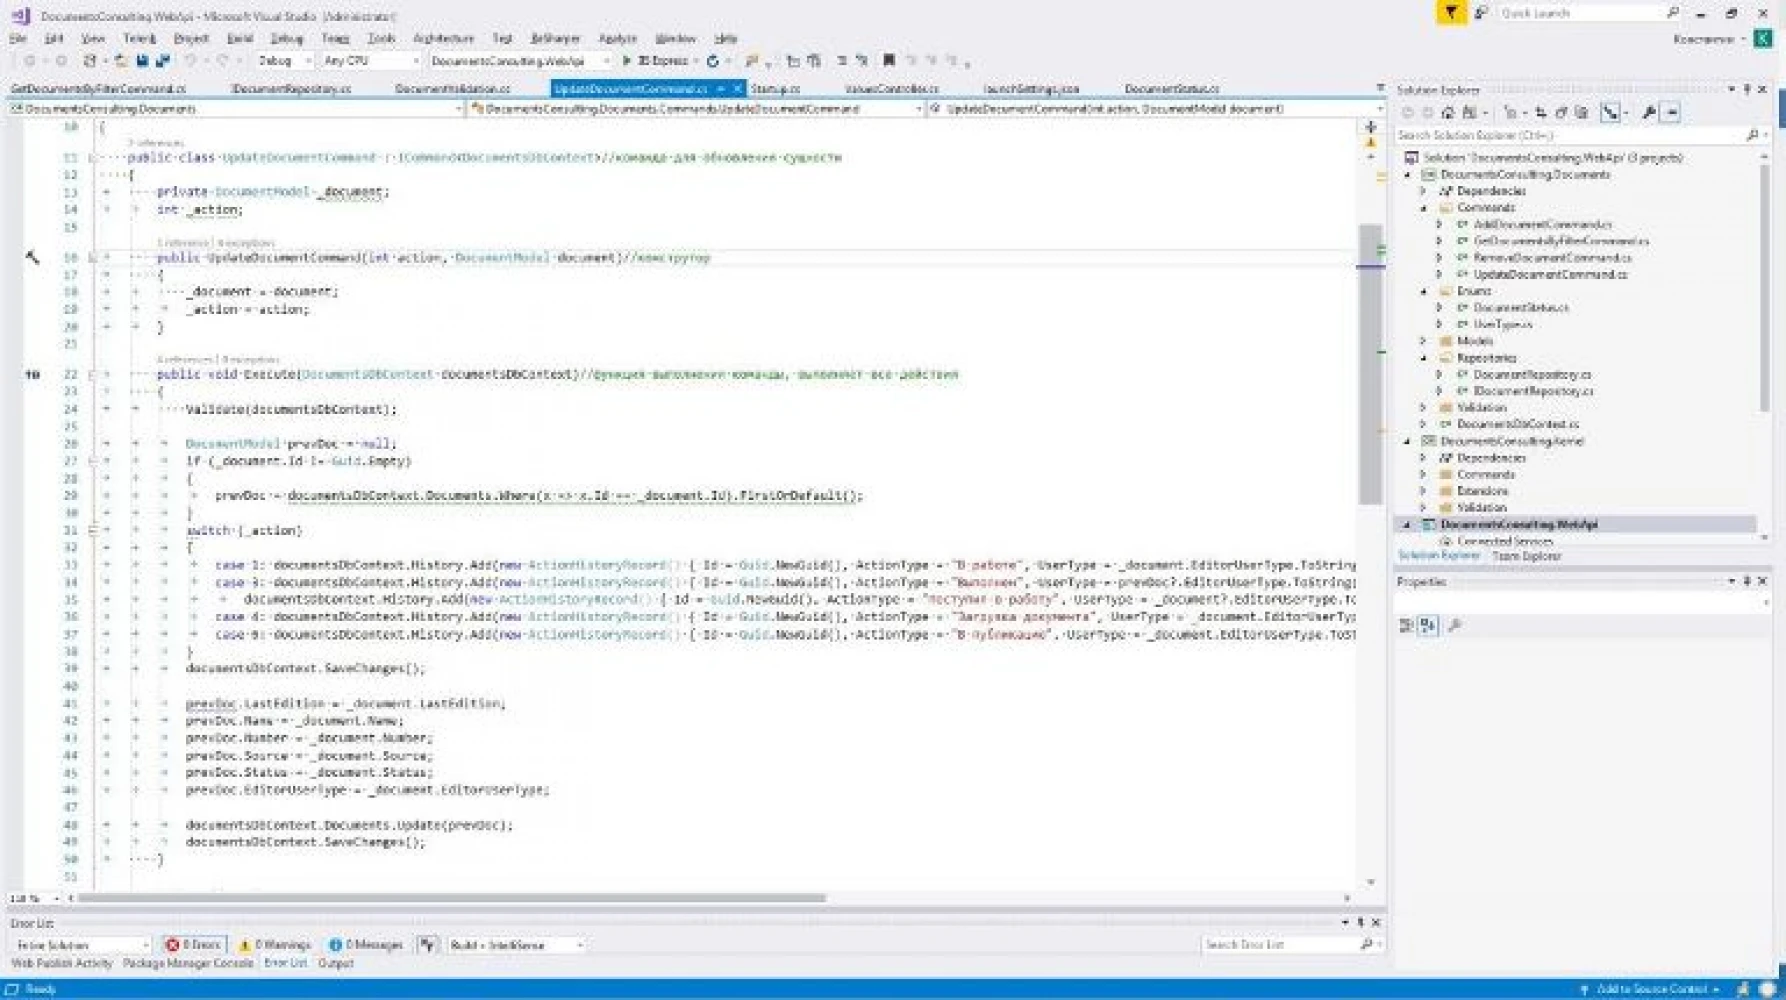Click Clear Error List filters icon
This screenshot has height=1000, width=1786.
[427, 945]
